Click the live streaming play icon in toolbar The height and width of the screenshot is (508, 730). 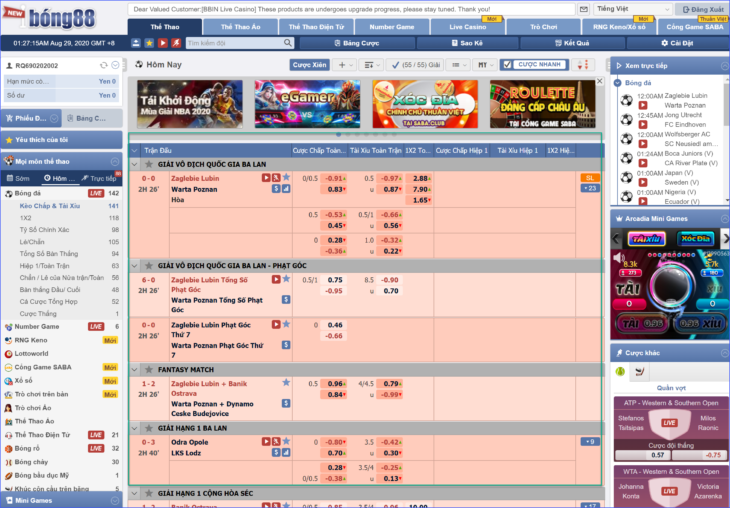click(x=162, y=43)
